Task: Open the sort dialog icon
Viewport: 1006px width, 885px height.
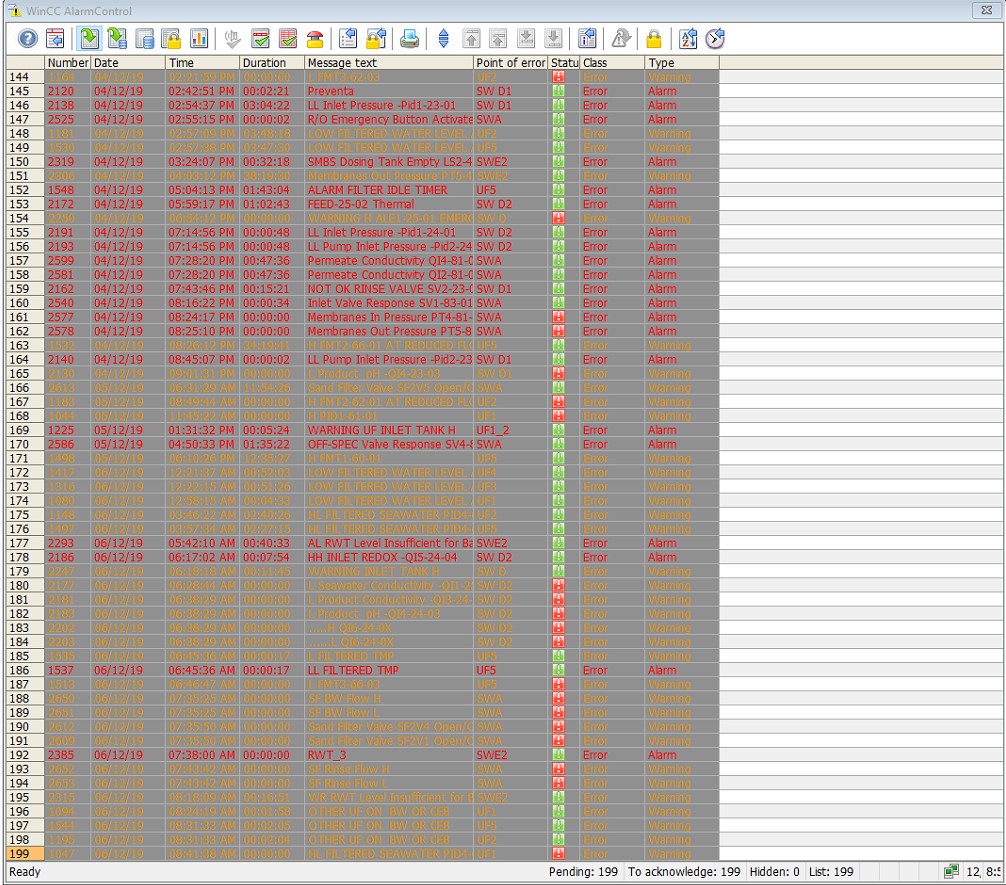Action: tap(687, 39)
